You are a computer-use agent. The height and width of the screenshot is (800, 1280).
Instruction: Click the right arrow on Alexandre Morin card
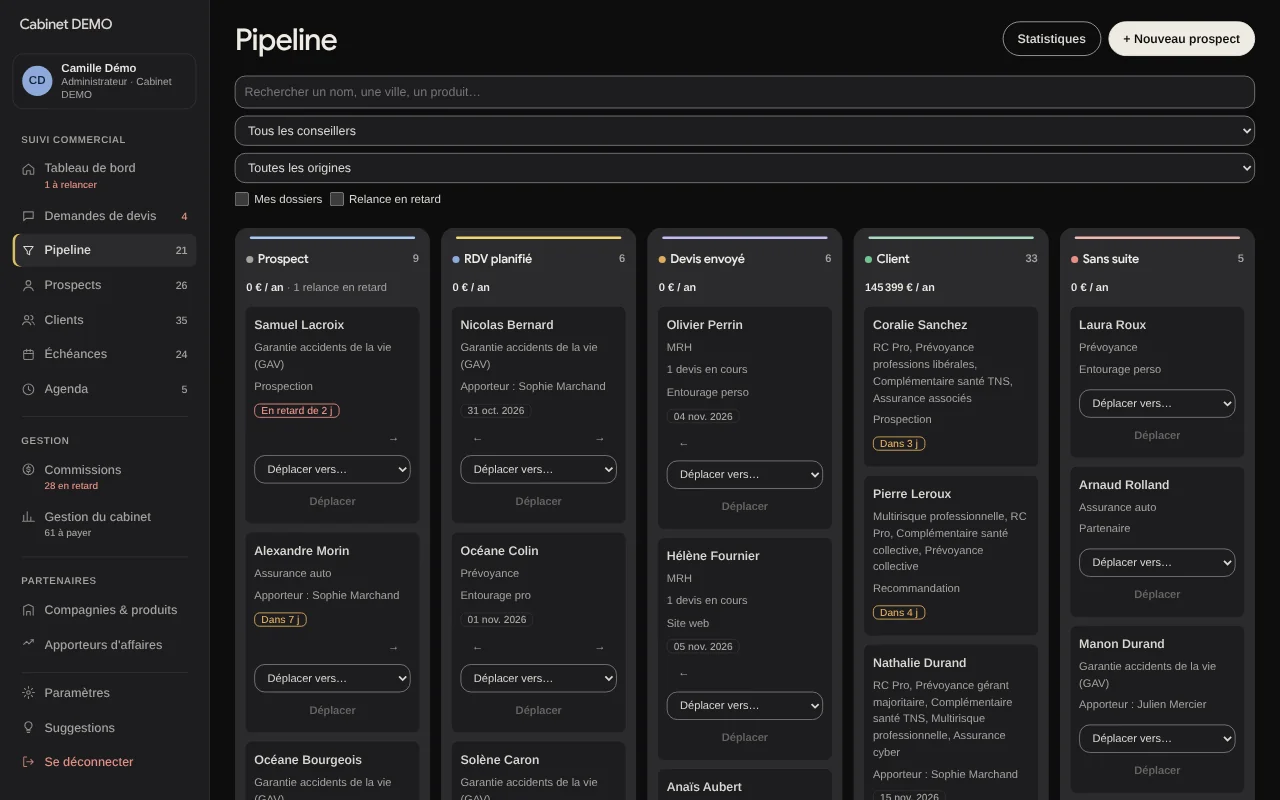point(393,648)
